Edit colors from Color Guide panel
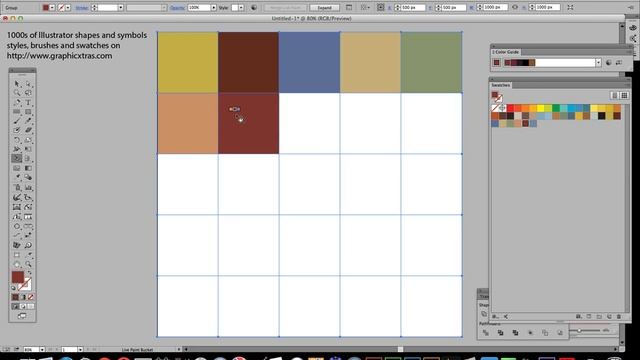Image resolution: width=640 pixels, height=360 pixels. [x=609, y=62]
